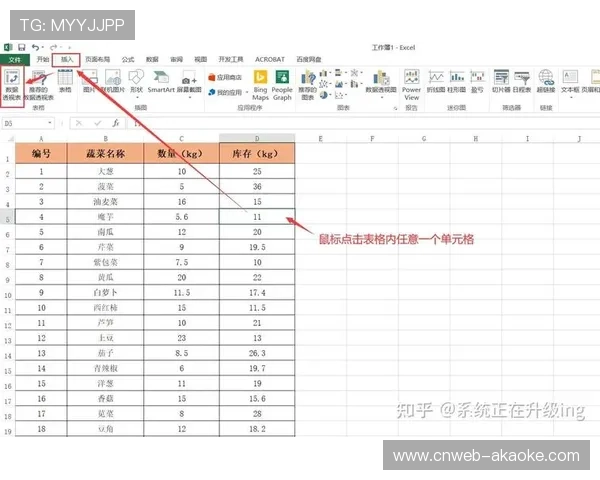Image resolution: width=600 pixels, height=480 pixels.
Task: Click cell D5 containing 11
Action: click(x=257, y=217)
